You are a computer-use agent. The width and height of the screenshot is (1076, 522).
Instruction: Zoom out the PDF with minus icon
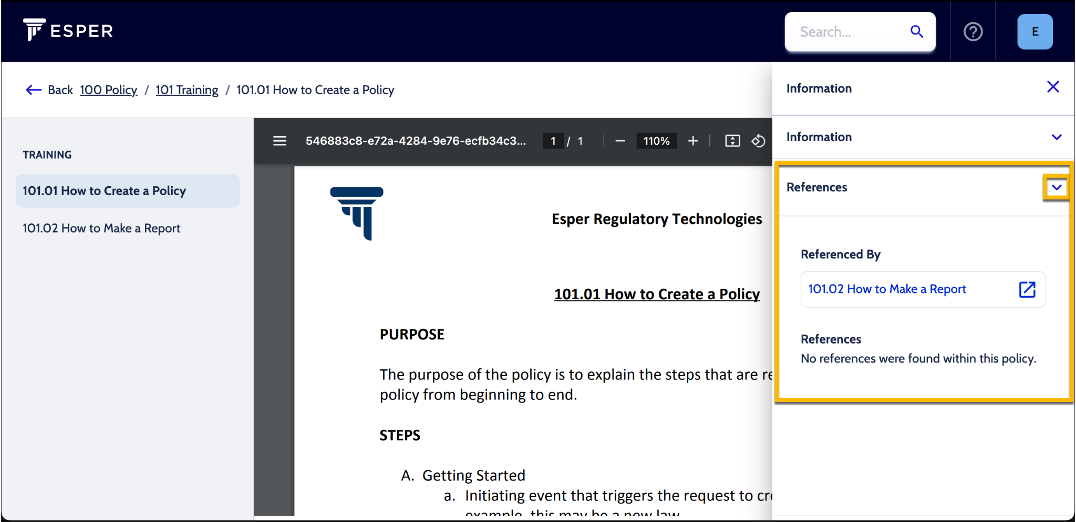pyautogui.click(x=620, y=141)
